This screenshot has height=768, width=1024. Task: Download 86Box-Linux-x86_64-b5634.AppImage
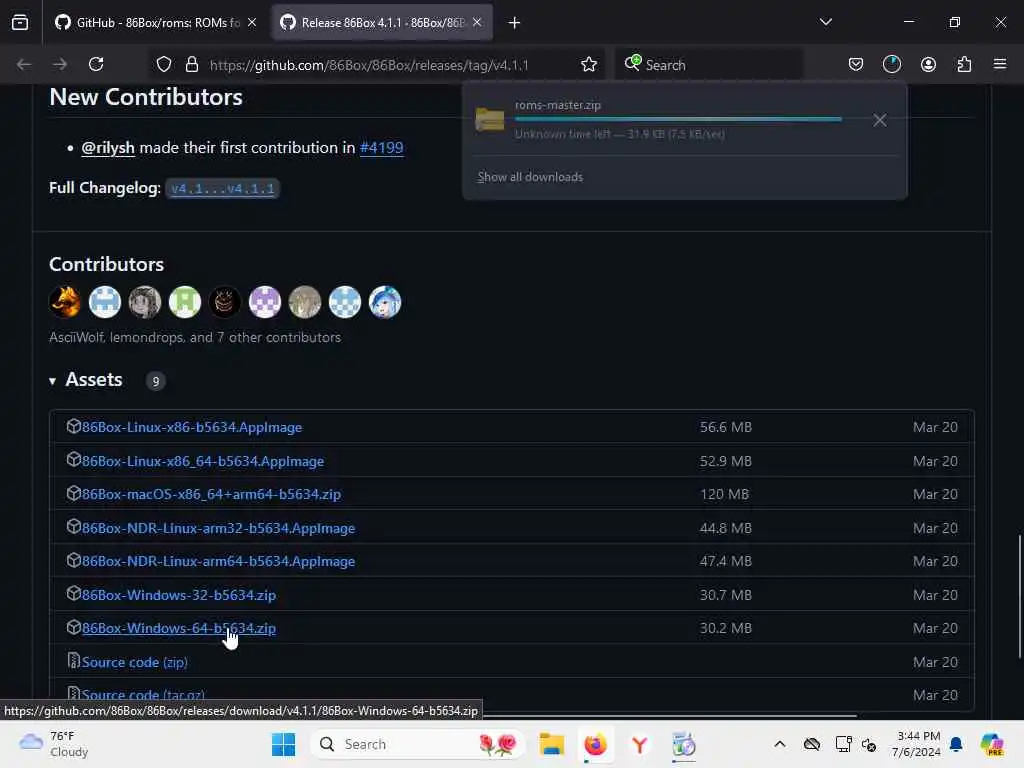tap(202, 461)
